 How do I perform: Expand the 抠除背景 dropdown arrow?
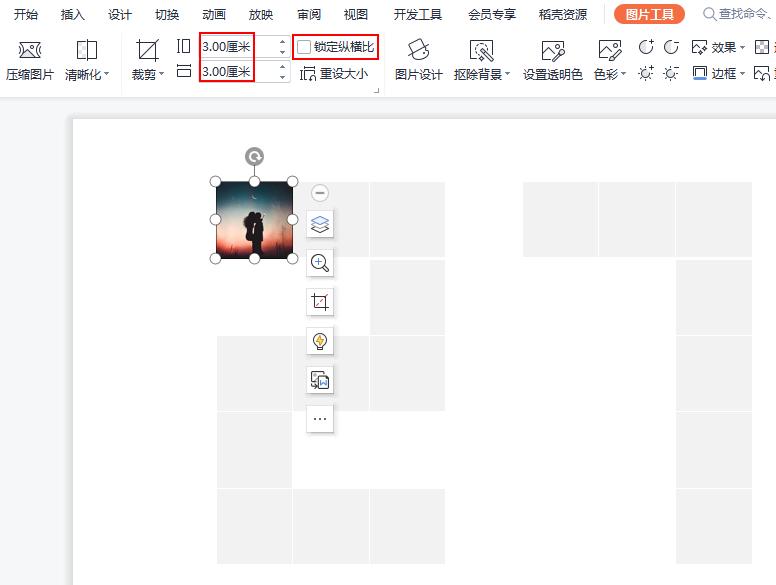click(507, 74)
